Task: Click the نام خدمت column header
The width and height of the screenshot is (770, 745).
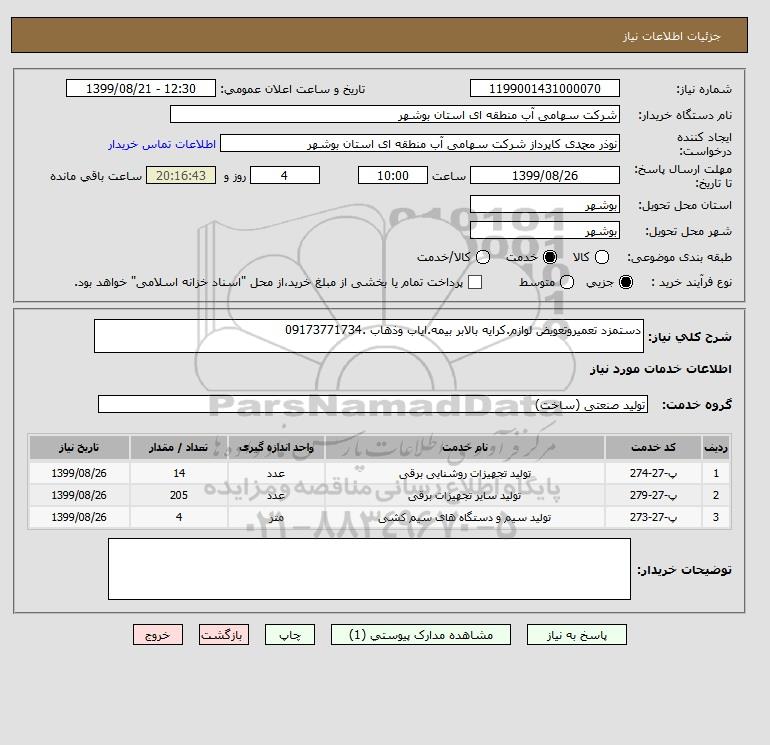Action: click(x=465, y=447)
